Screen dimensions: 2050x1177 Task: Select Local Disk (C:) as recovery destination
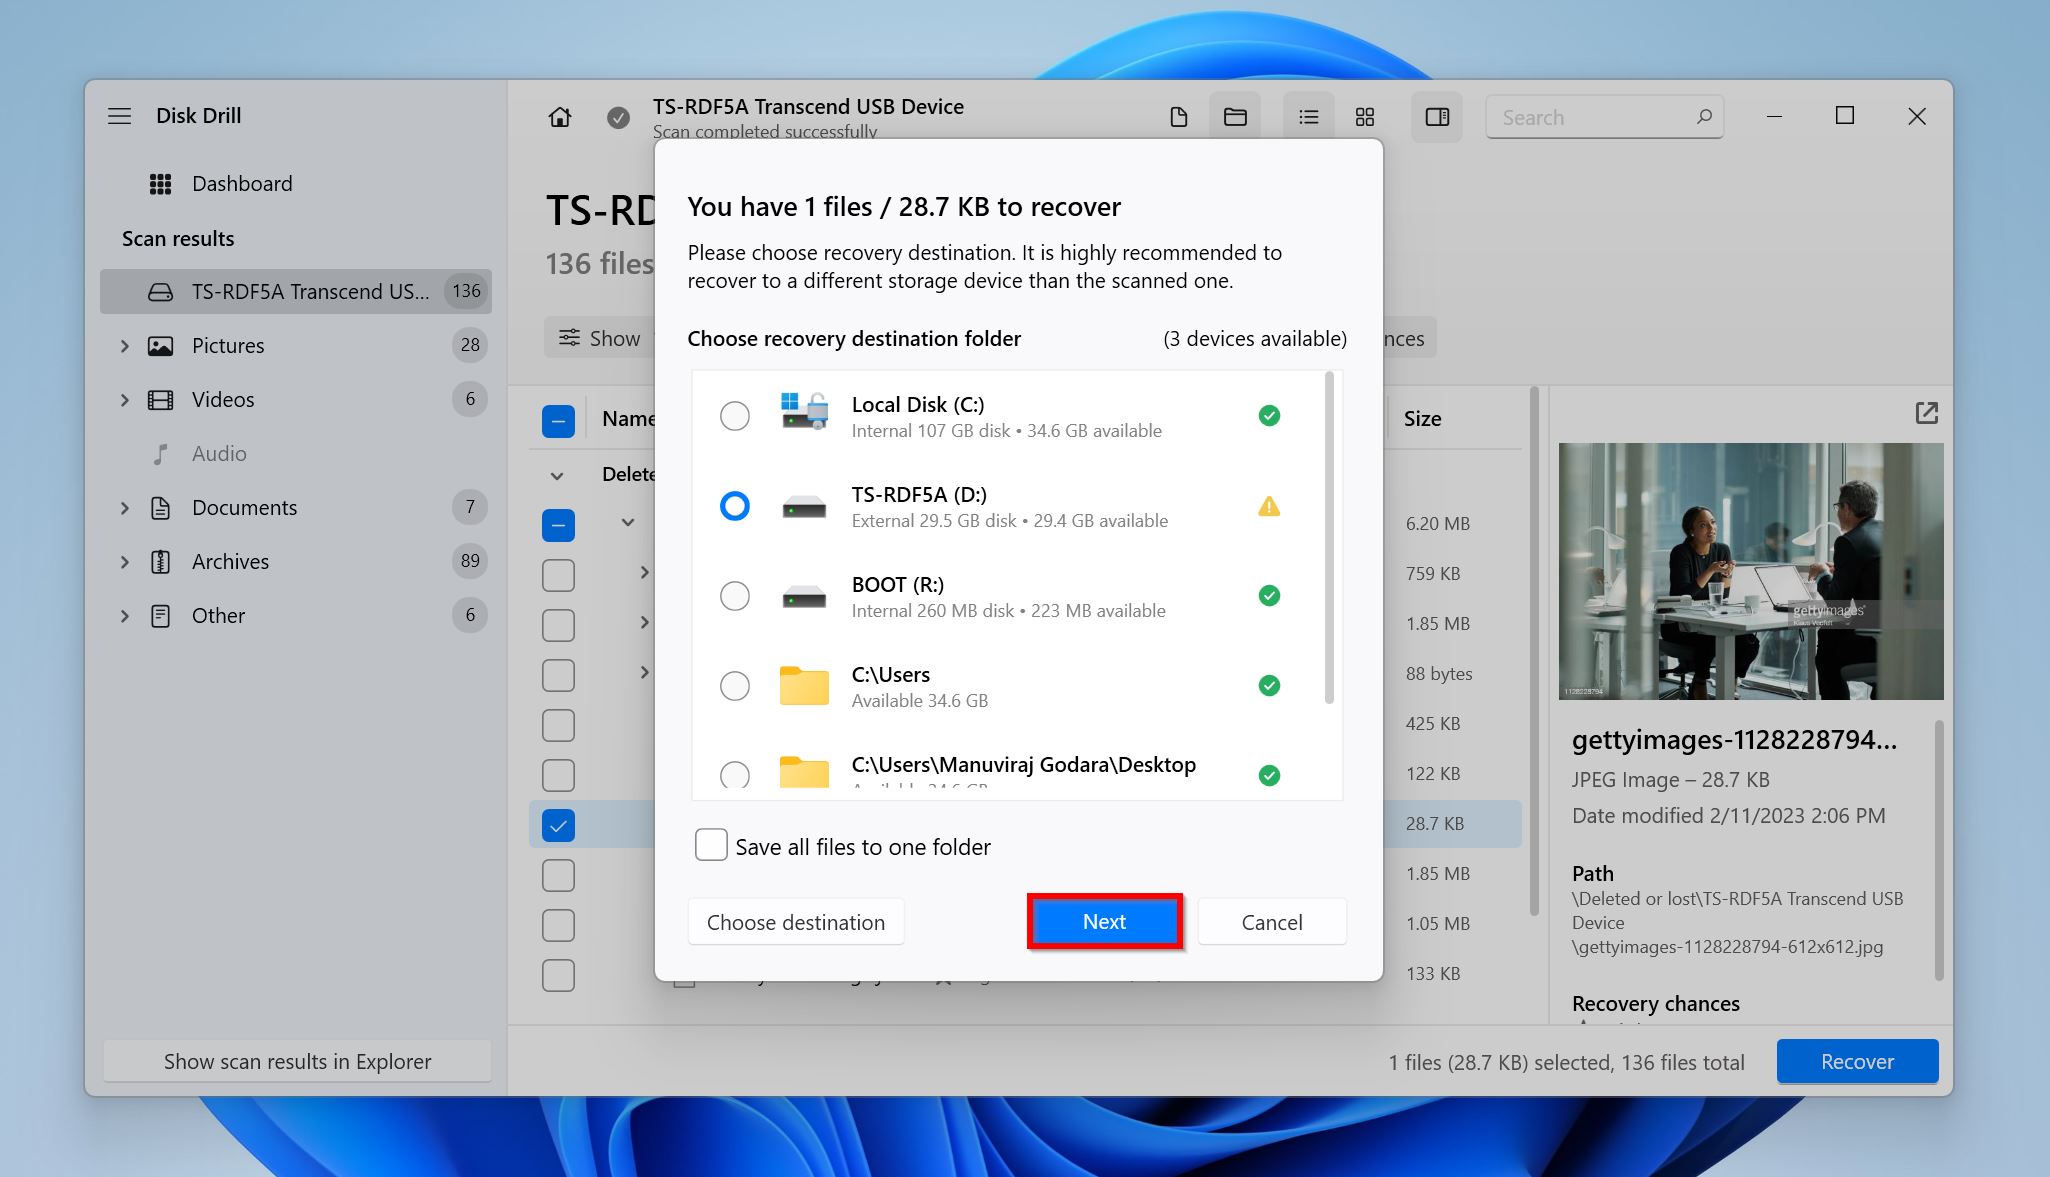tap(734, 414)
